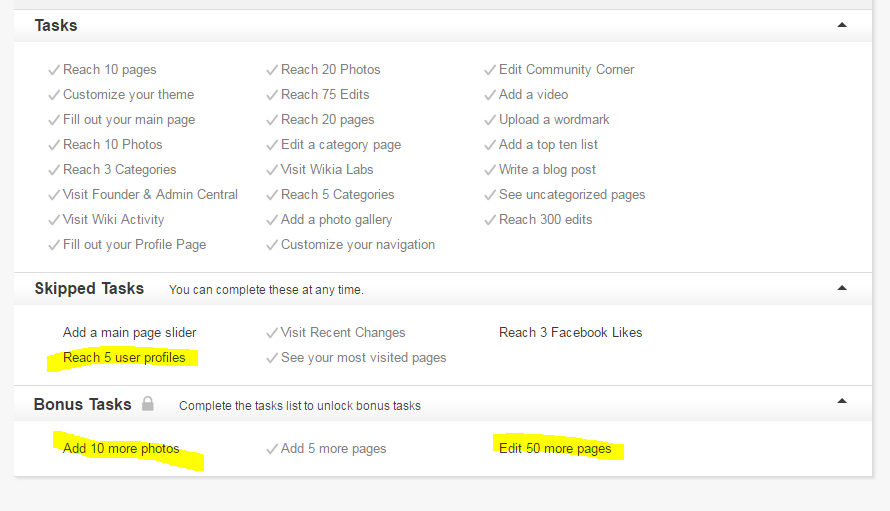Open the Edit 50 more pages task
Viewport: 890px width, 511px height.
click(x=555, y=449)
